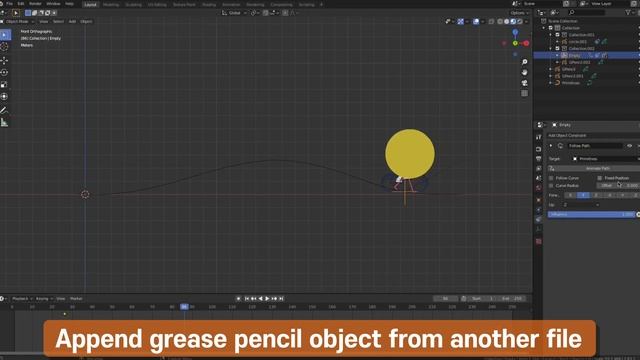Image resolution: width=640 pixels, height=360 pixels.
Task: Select the Annotate tool
Action: tap(4, 110)
